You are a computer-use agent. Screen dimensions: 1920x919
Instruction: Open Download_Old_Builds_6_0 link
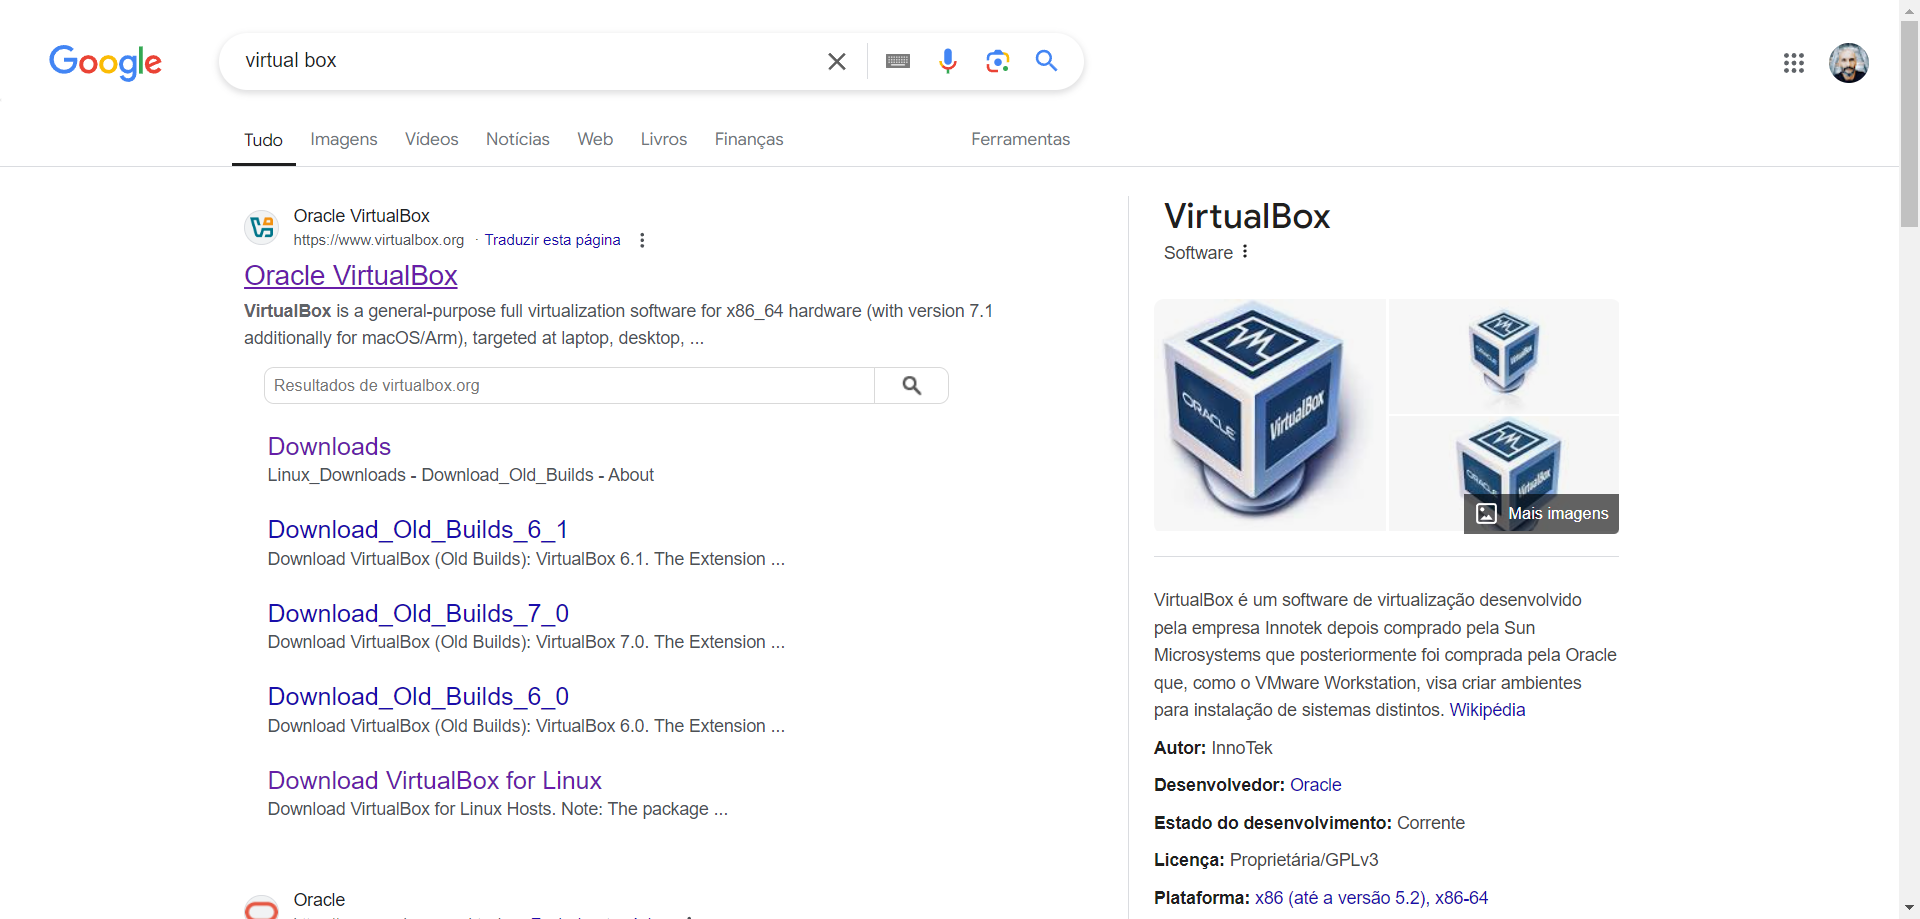pyautogui.click(x=418, y=696)
